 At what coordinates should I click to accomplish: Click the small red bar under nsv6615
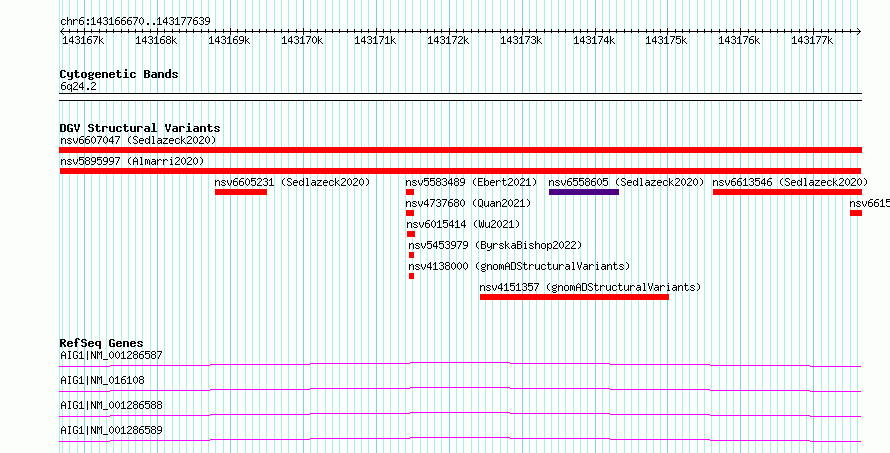pyautogui.click(x=856, y=213)
